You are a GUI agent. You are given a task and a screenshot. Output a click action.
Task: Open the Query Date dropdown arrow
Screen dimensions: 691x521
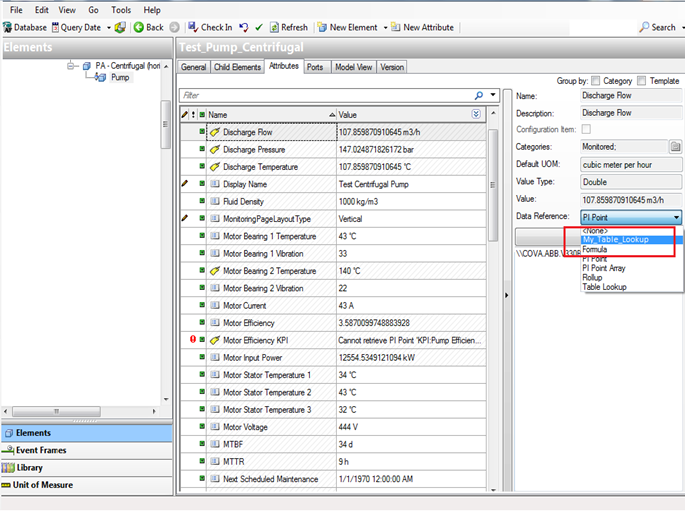[109, 28]
